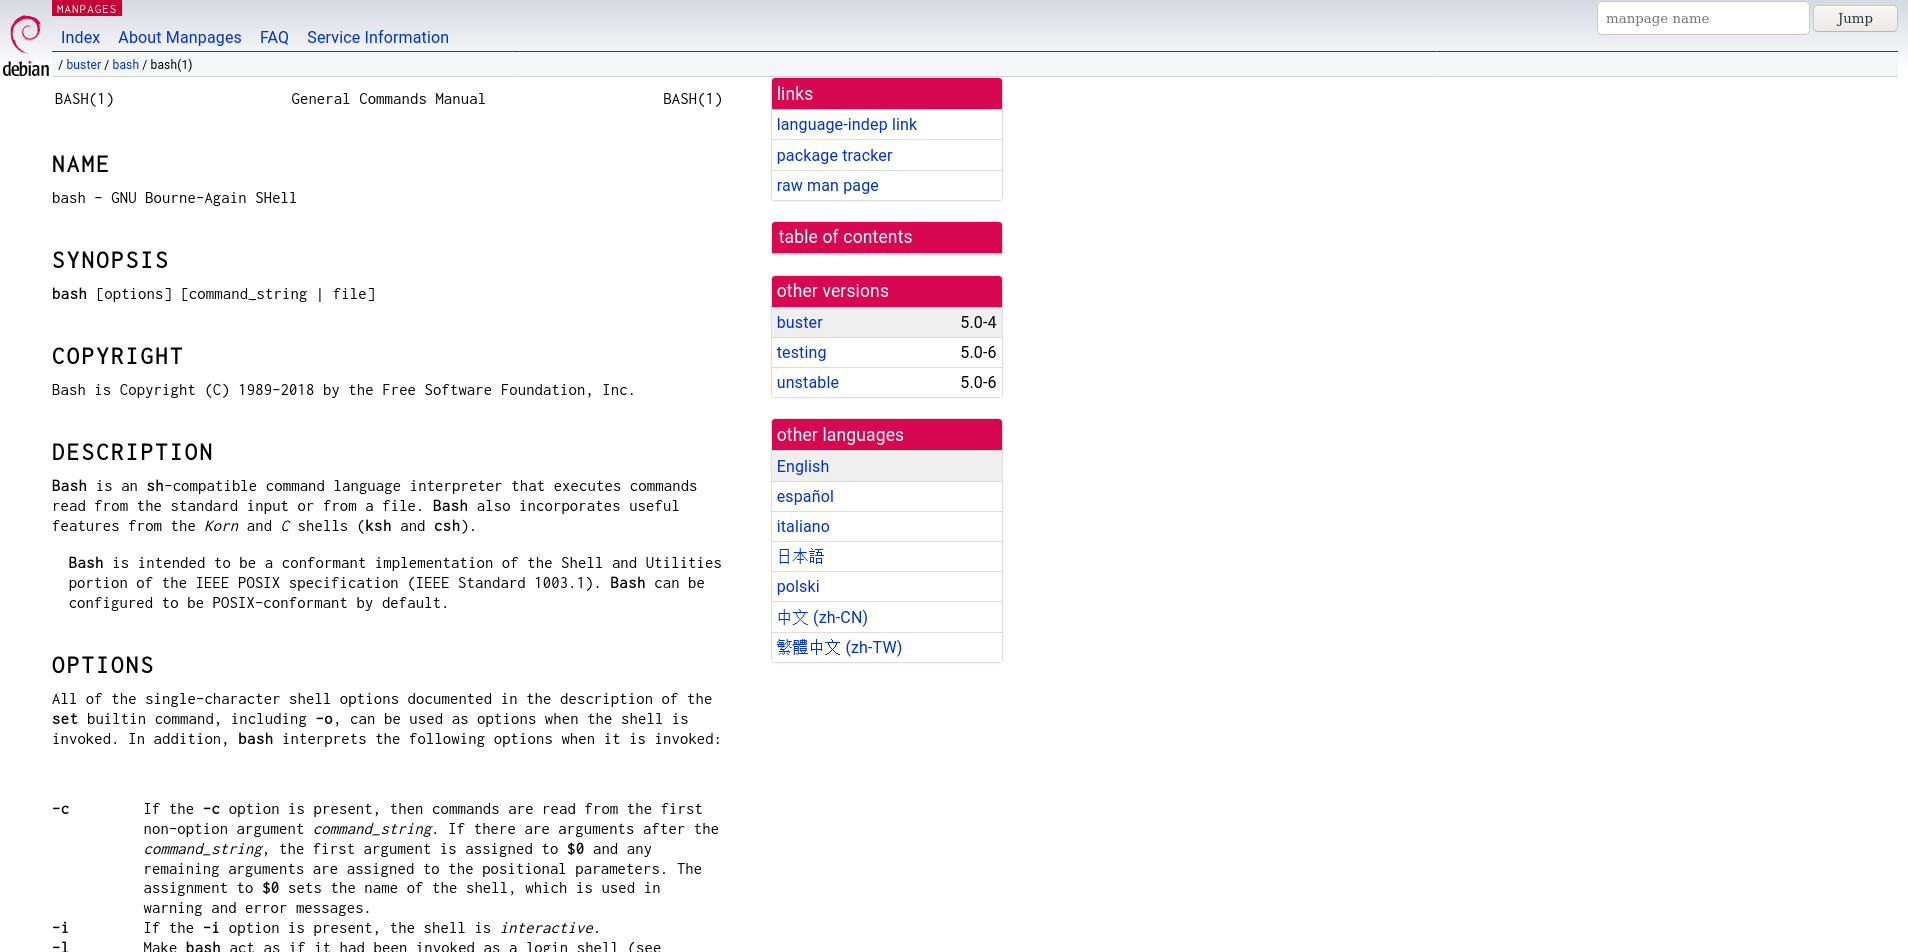Click the 'links' panel header

[x=887, y=93]
